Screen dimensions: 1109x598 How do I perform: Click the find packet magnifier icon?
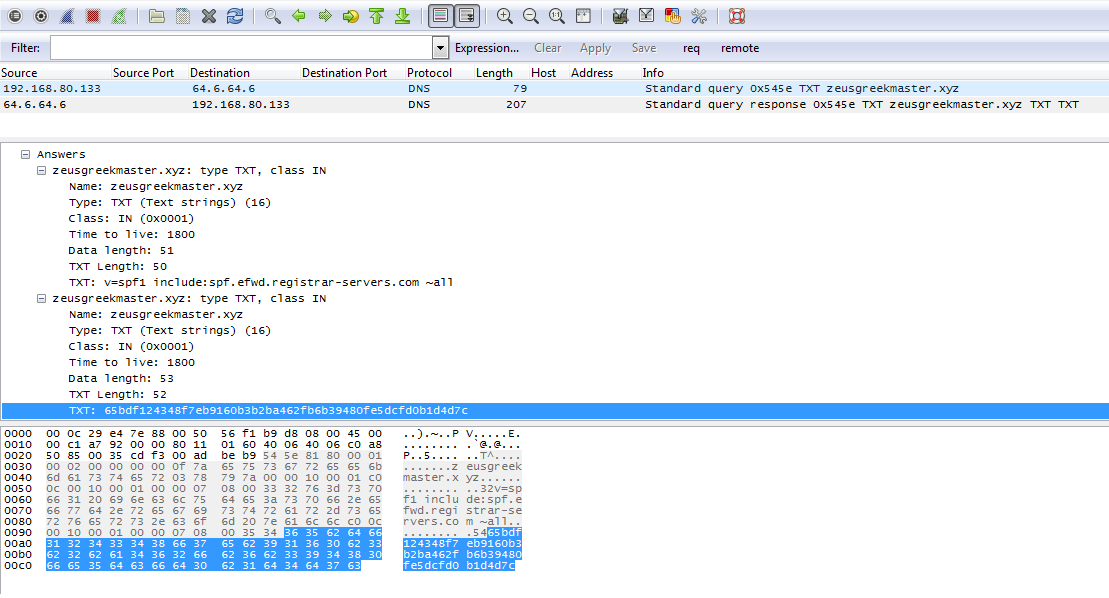[272, 16]
